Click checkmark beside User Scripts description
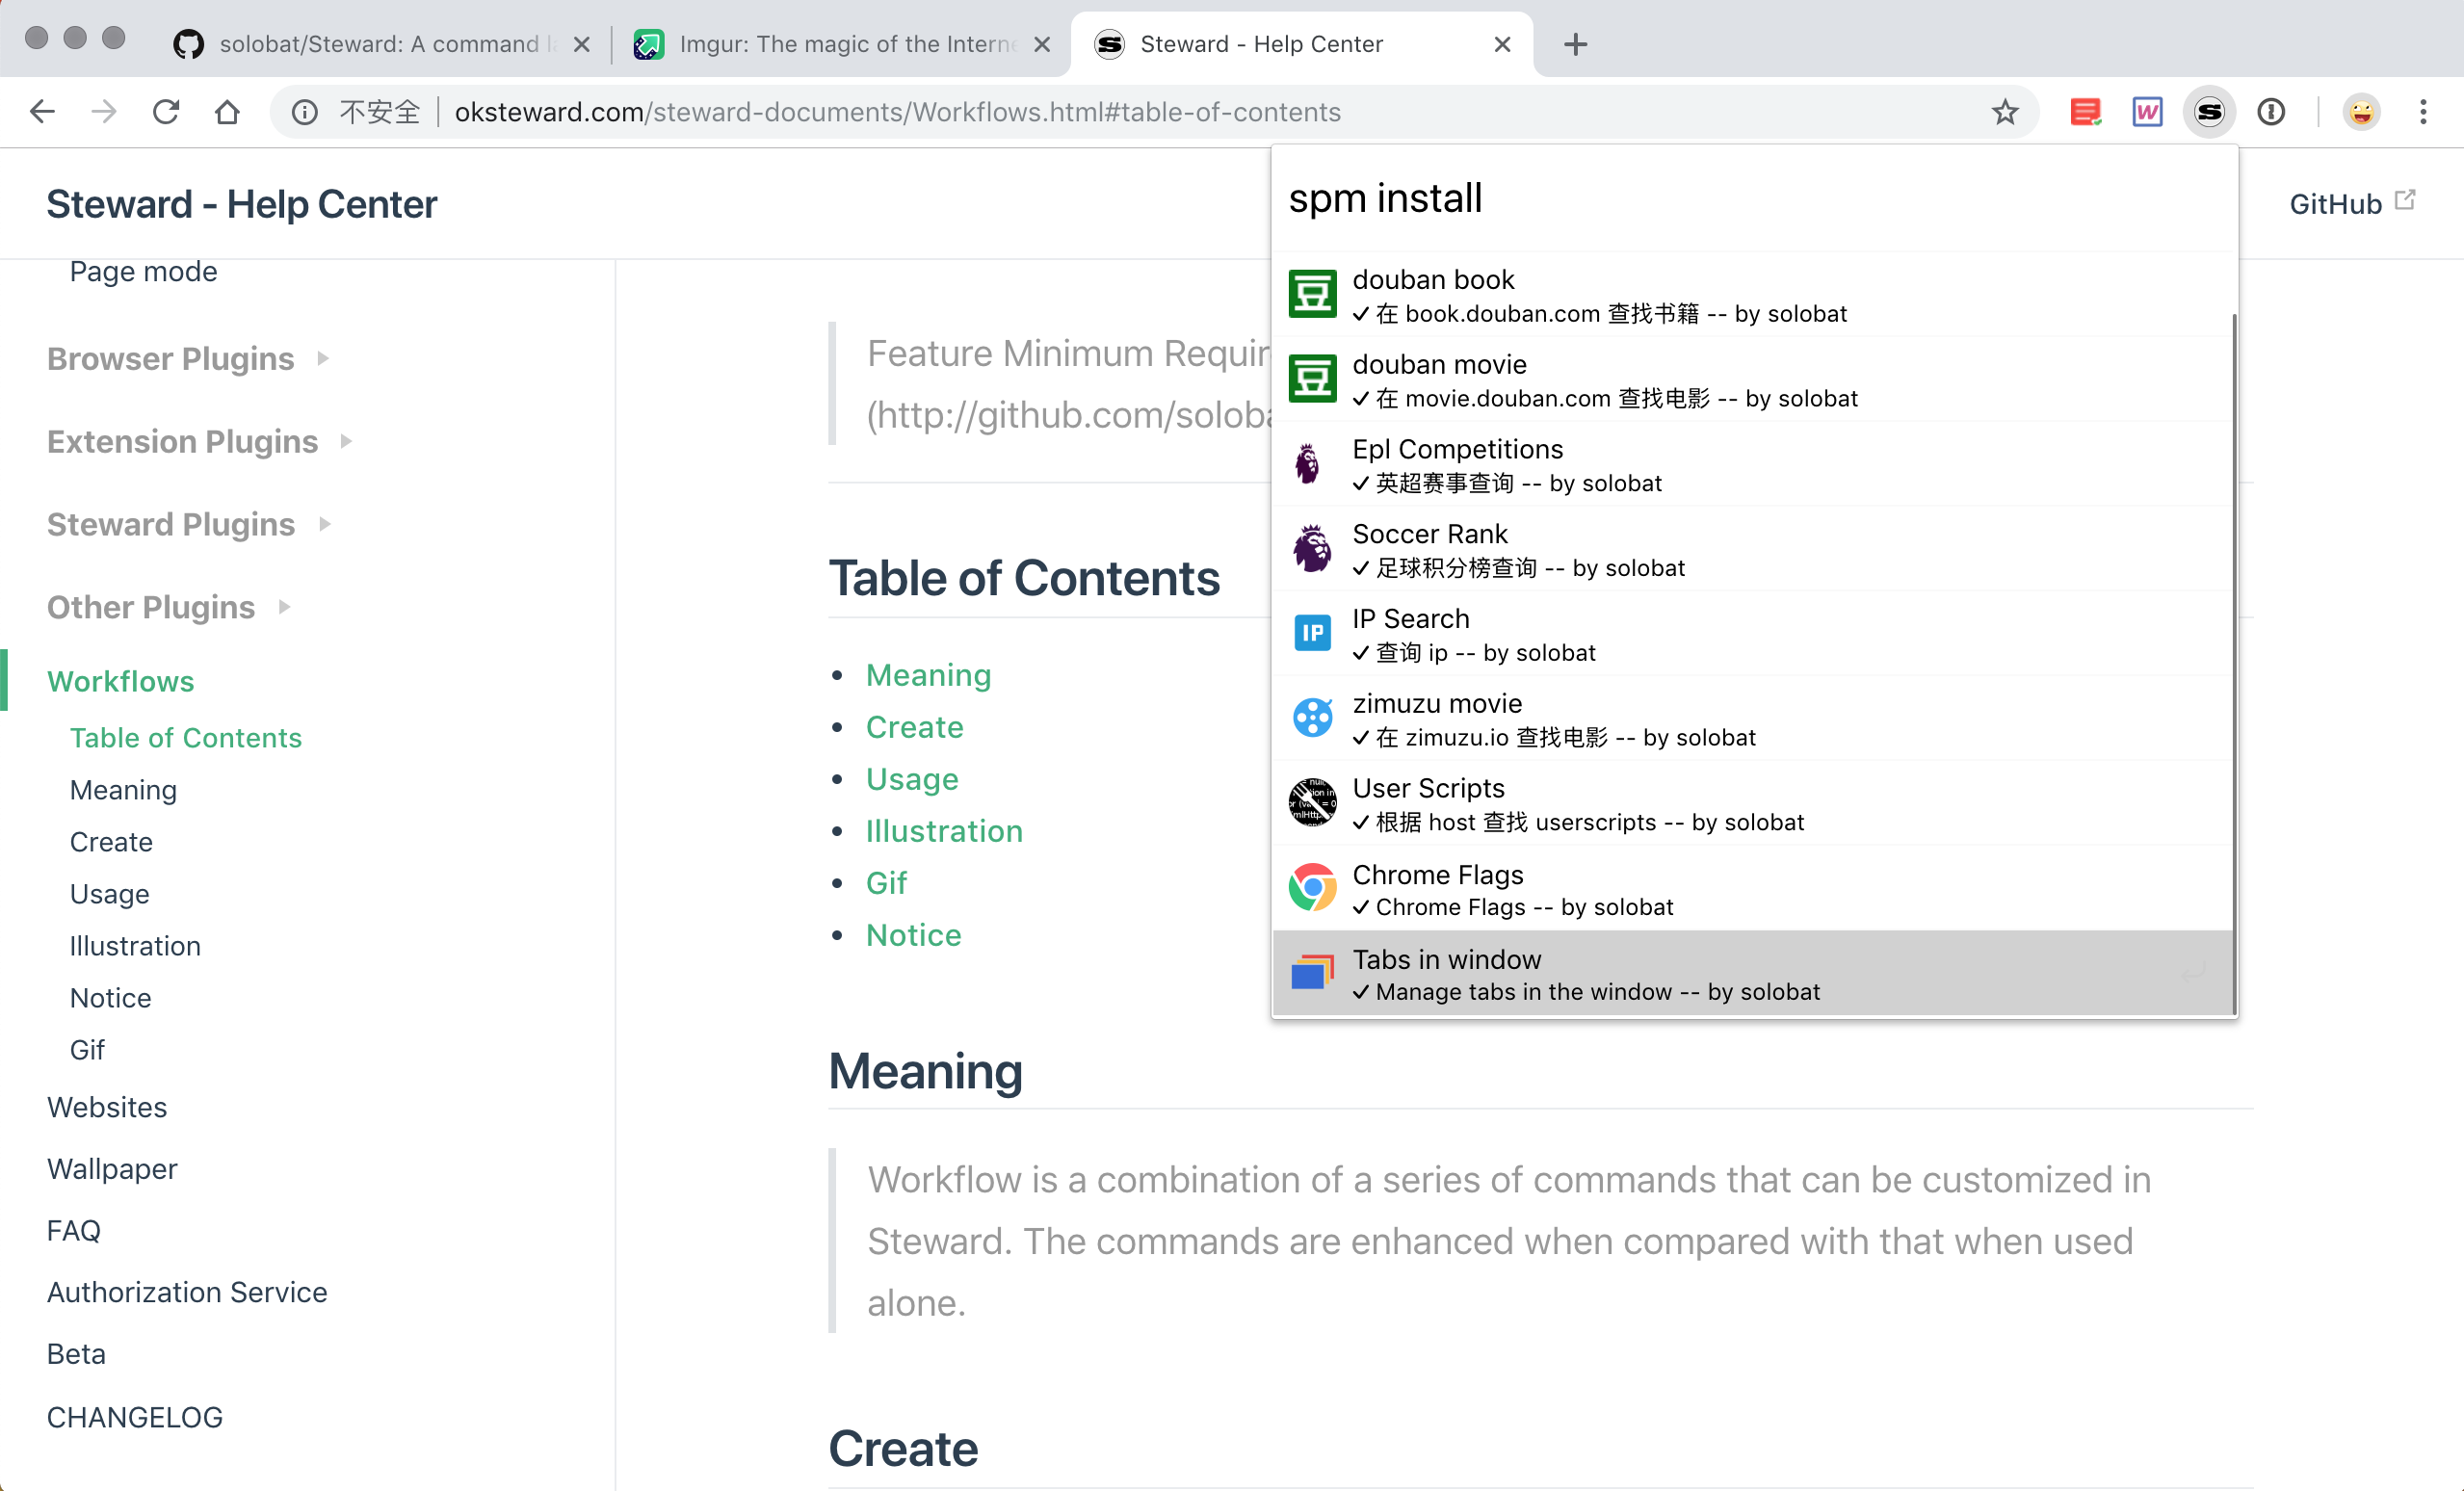The image size is (2464, 1491). coord(1361,823)
